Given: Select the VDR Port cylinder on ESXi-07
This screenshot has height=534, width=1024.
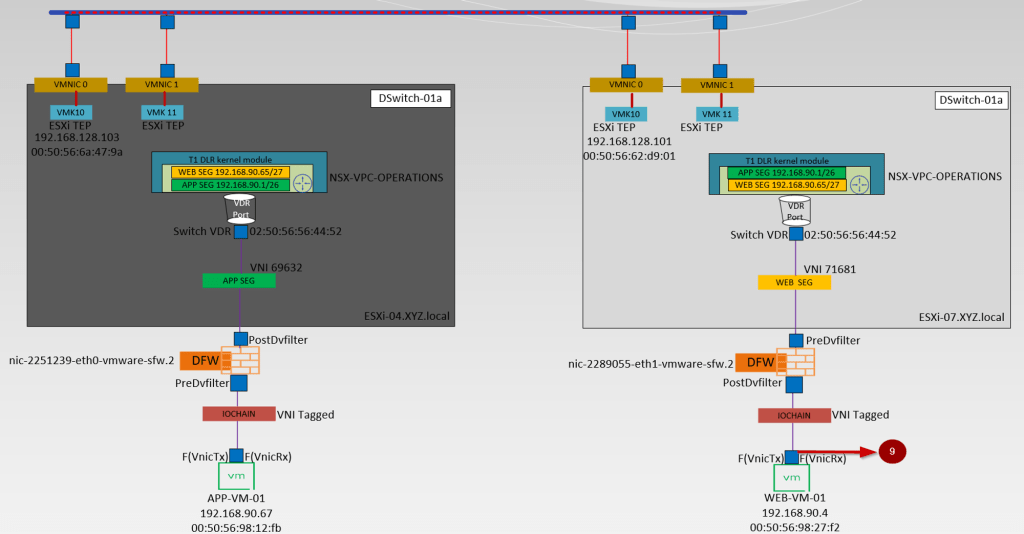Looking at the screenshot, I should [795, 208].
